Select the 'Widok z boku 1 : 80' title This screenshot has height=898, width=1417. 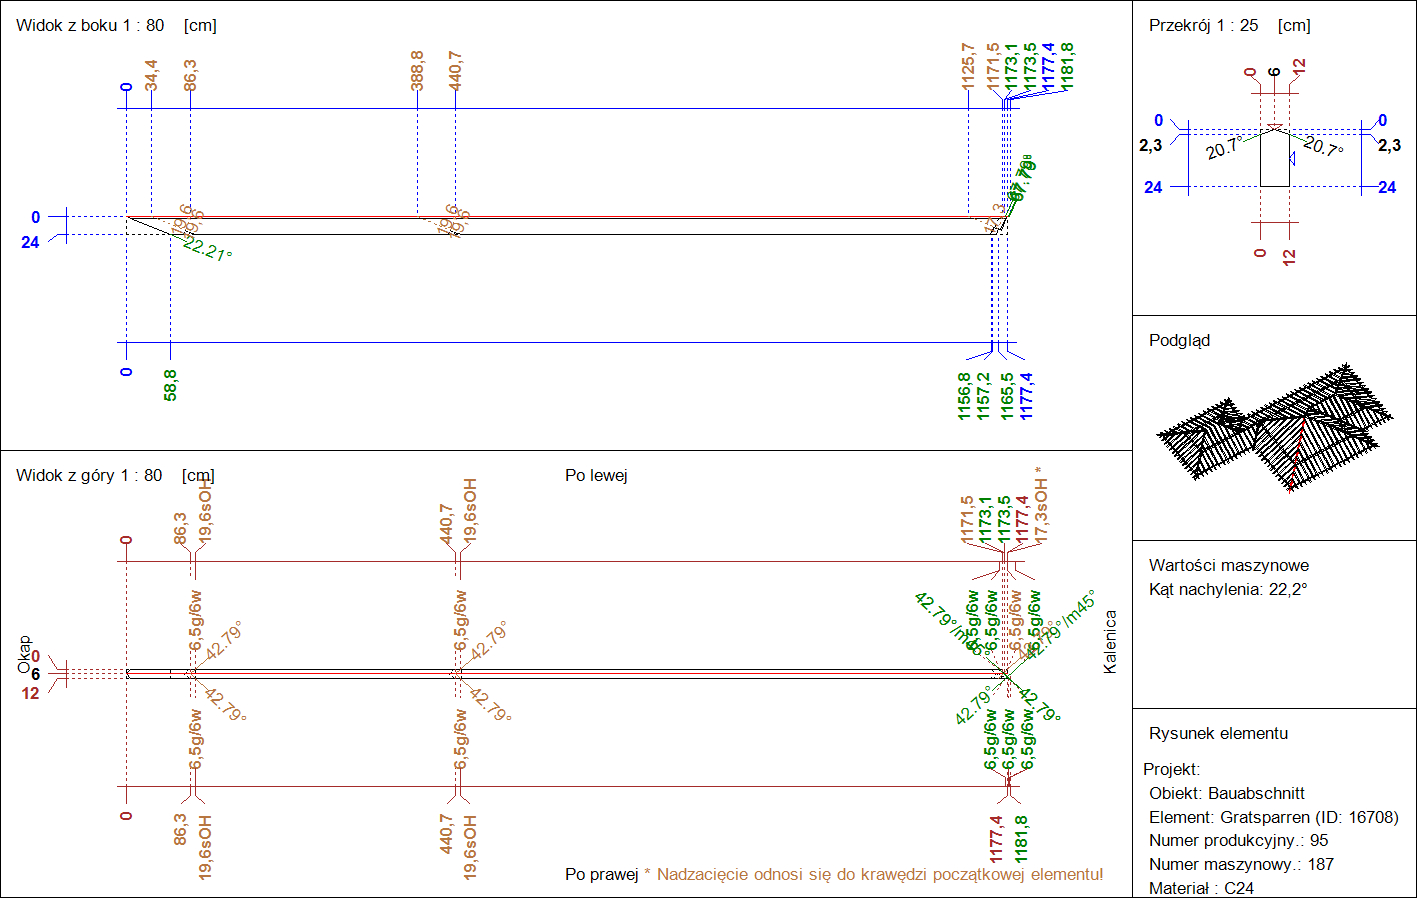point(90,25)
